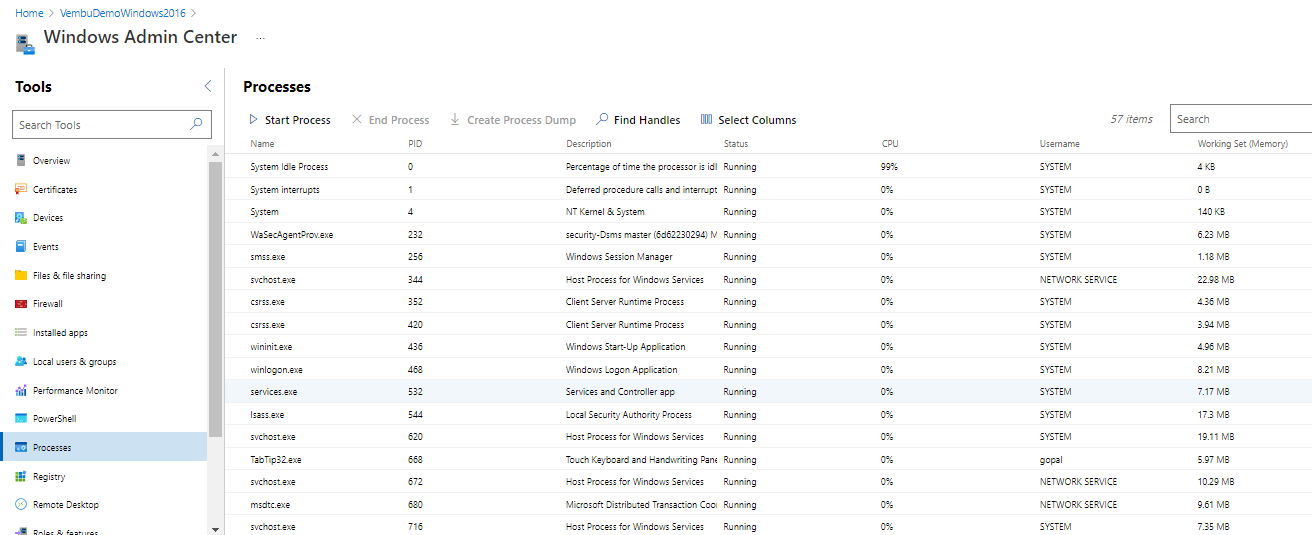Click the Files & file sharing folder icon
This screenshot has height=535, width=1312.
tap(21, 275)
